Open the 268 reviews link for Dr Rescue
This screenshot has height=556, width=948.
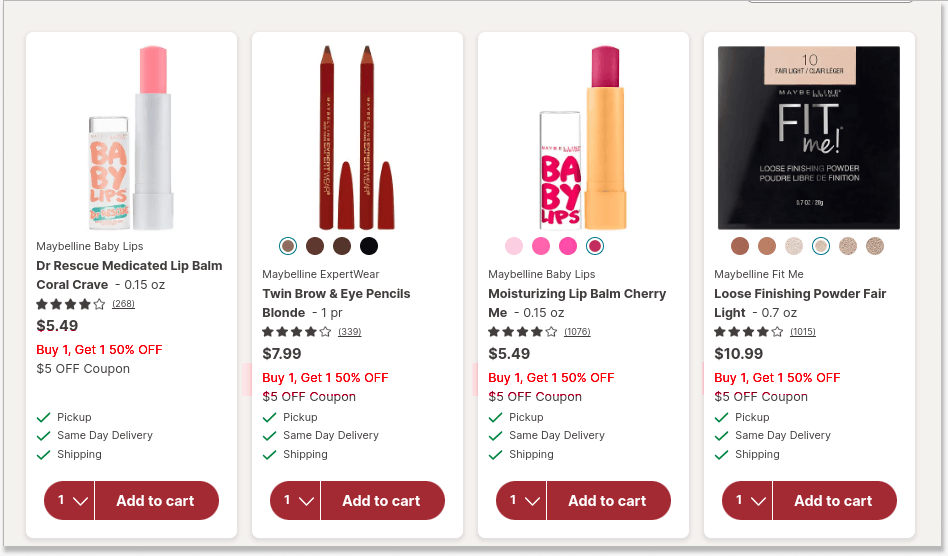(x=123, y=304)
